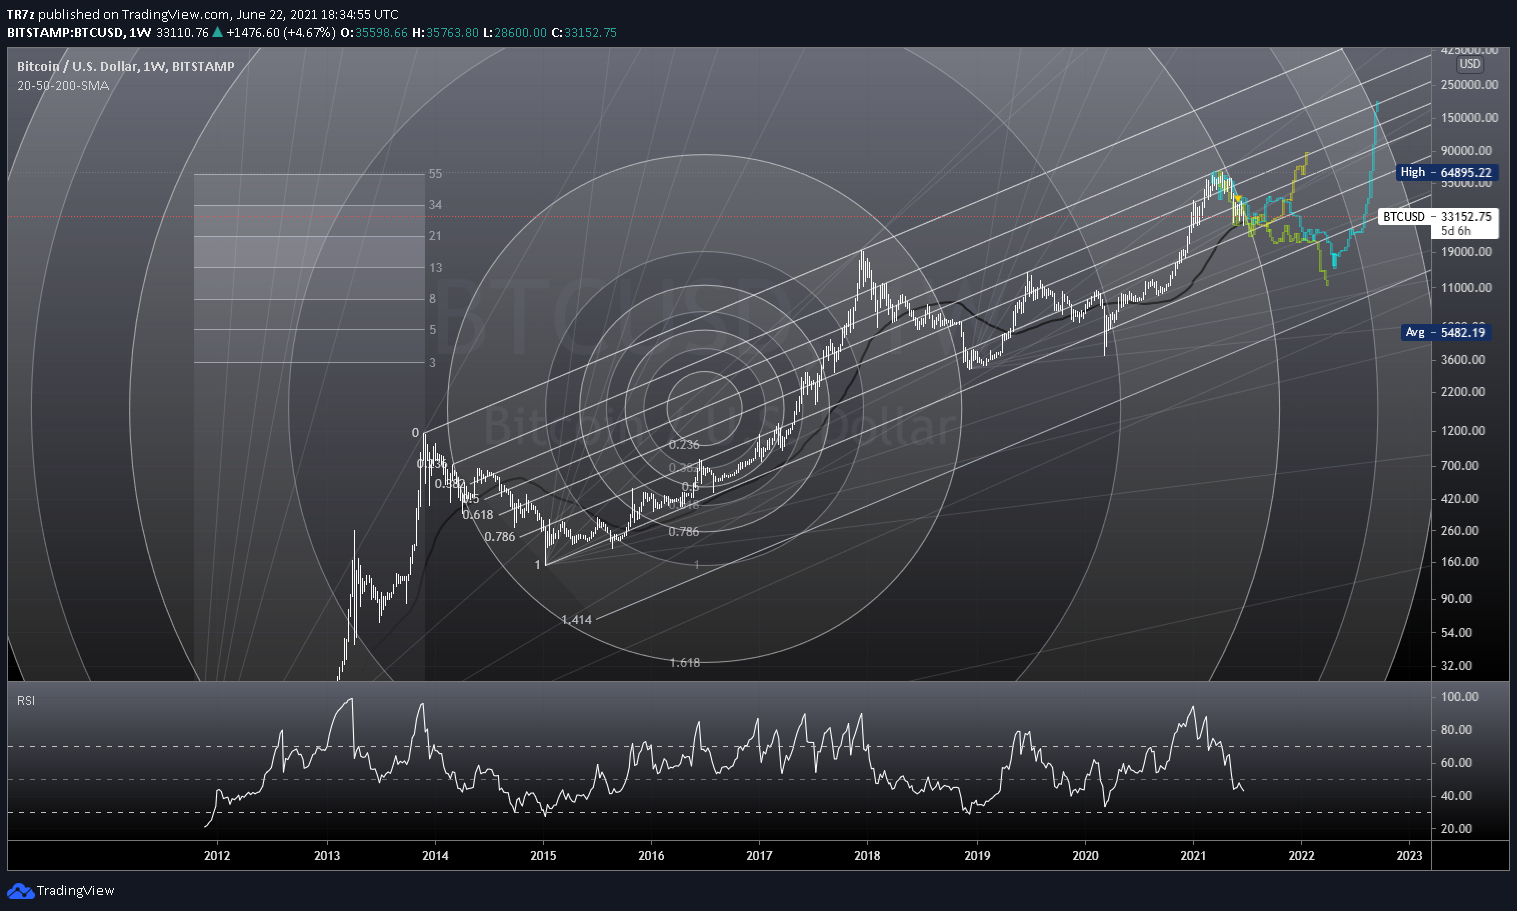Click the 2014 label on the time axis
The image size is (1517, 911).
[435, 855]
